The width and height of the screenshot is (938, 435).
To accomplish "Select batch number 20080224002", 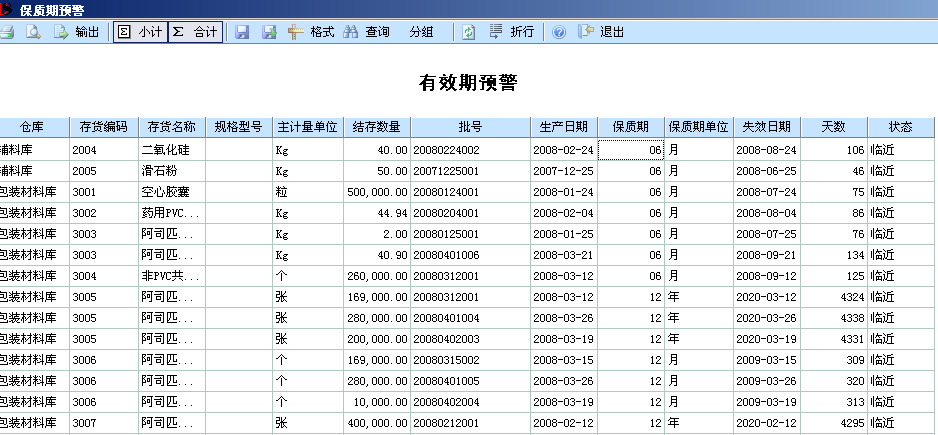I will click(471, 150).
